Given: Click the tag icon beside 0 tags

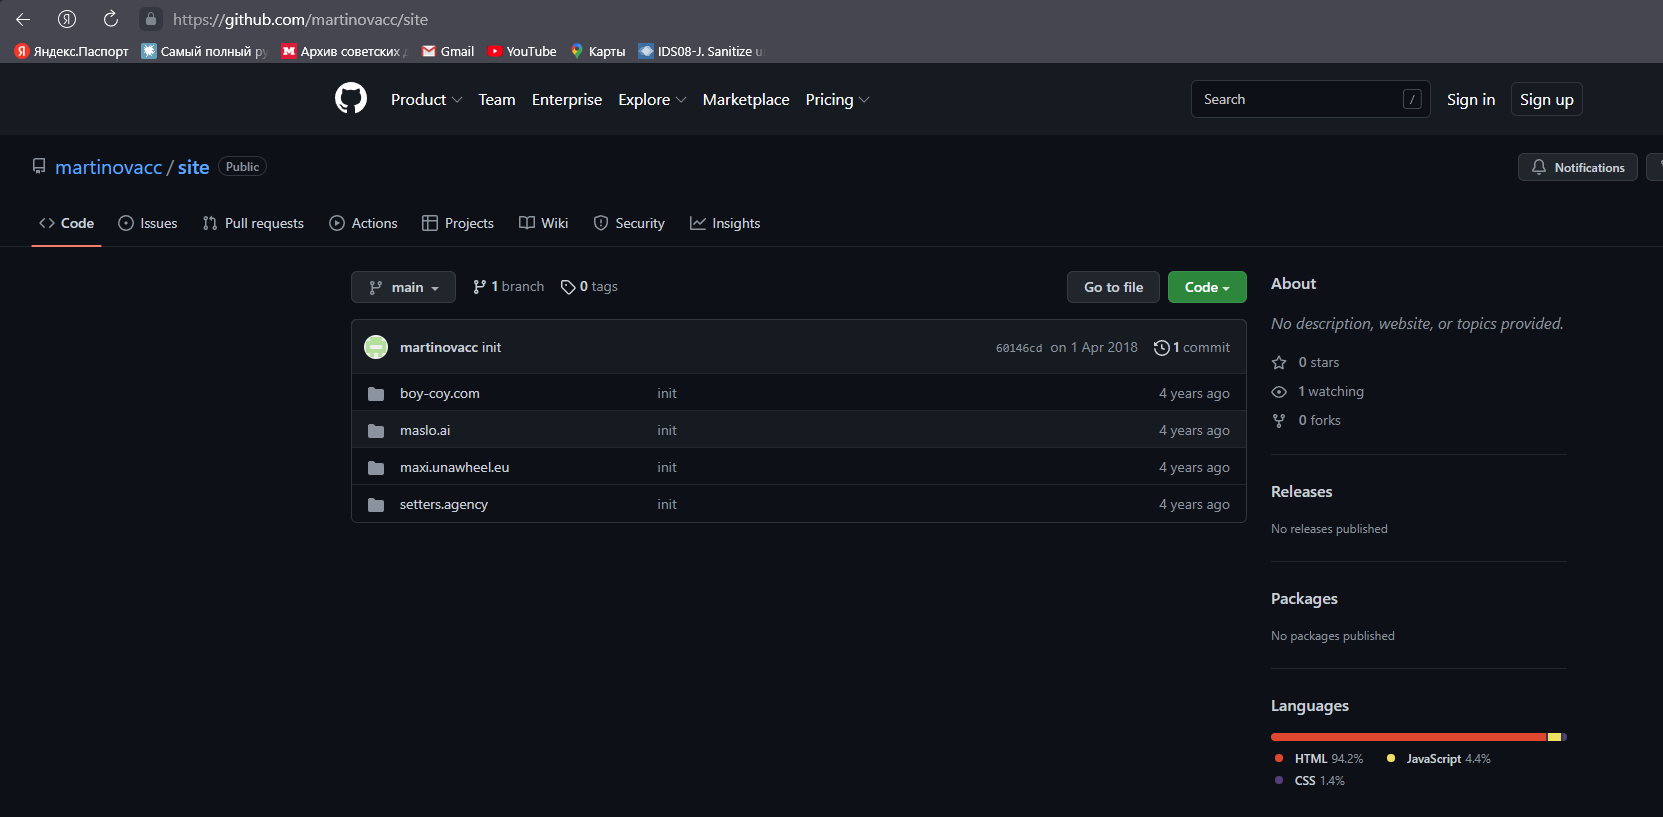Looking at the screenshot, I should click(x=568, y=287).
